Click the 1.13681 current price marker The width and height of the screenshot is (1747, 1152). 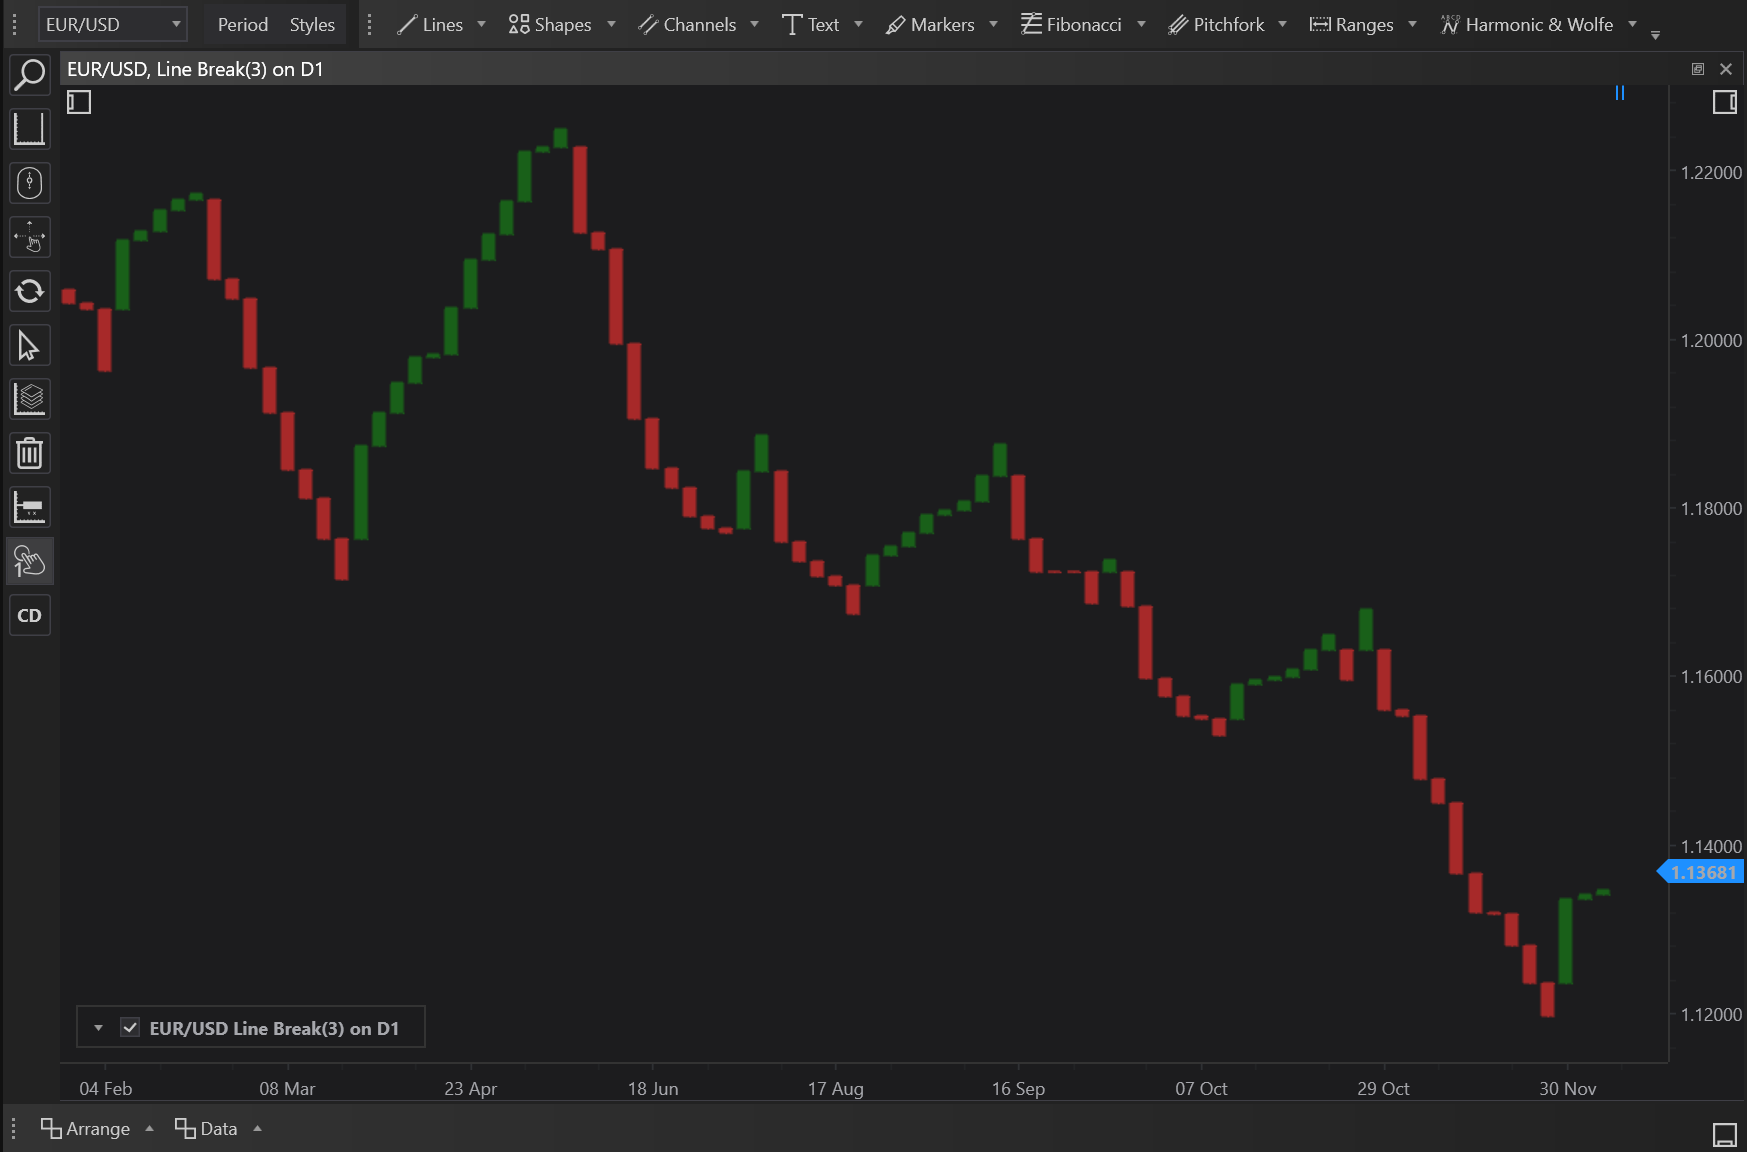1702,872
